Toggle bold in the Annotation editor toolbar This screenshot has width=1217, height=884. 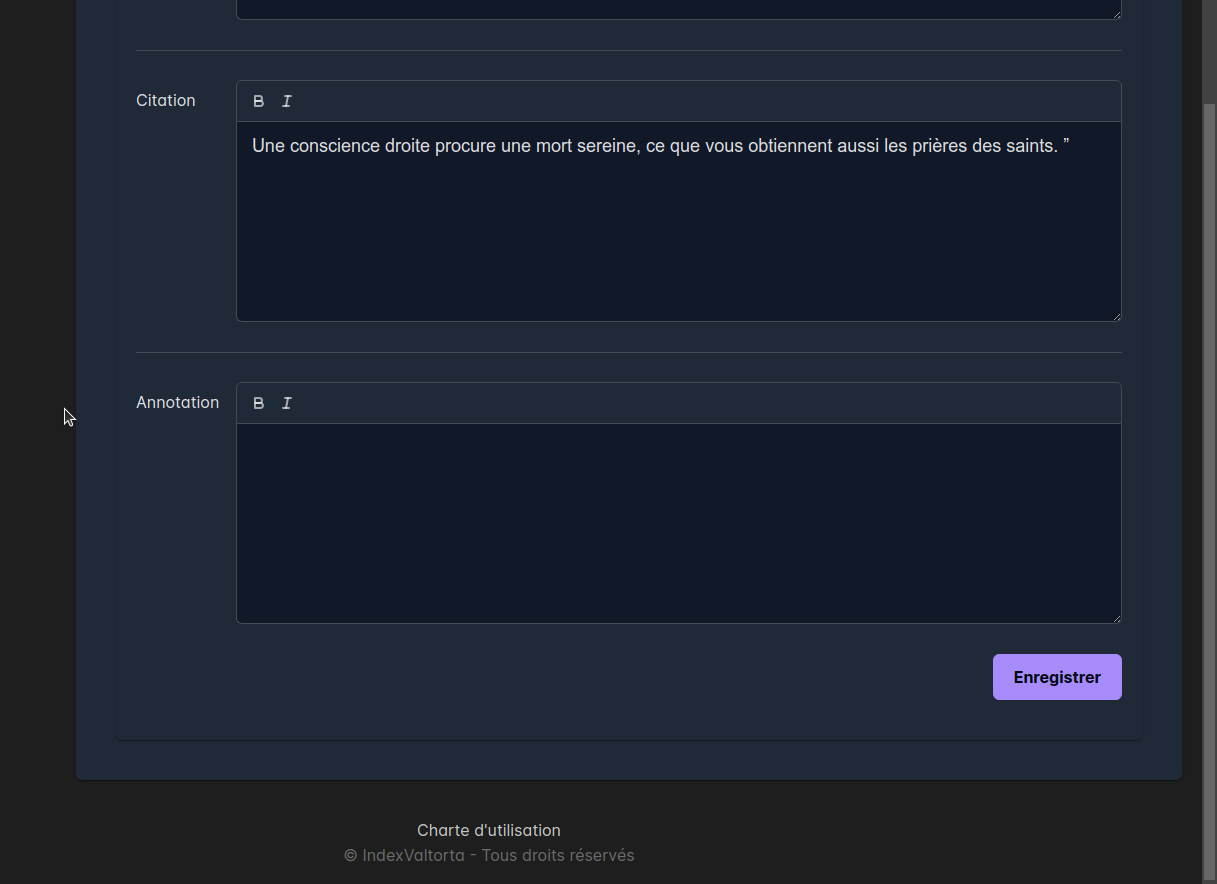tap(259, 403)
